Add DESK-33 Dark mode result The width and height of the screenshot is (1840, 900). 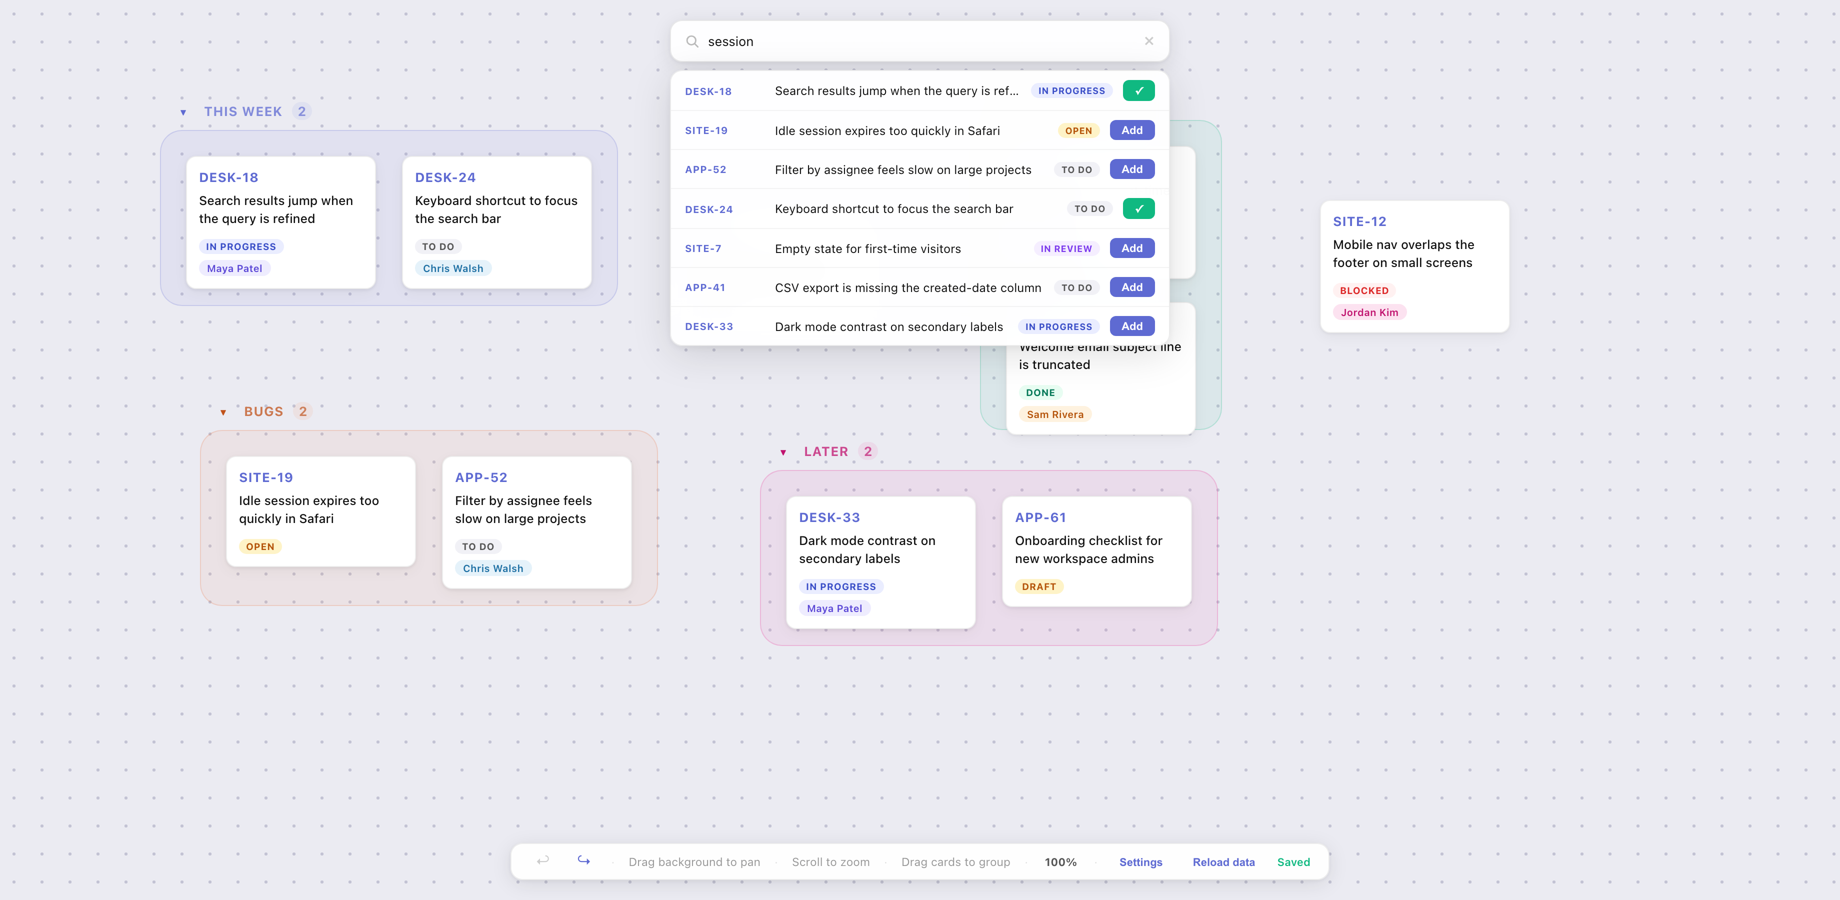pos(1132,326)
